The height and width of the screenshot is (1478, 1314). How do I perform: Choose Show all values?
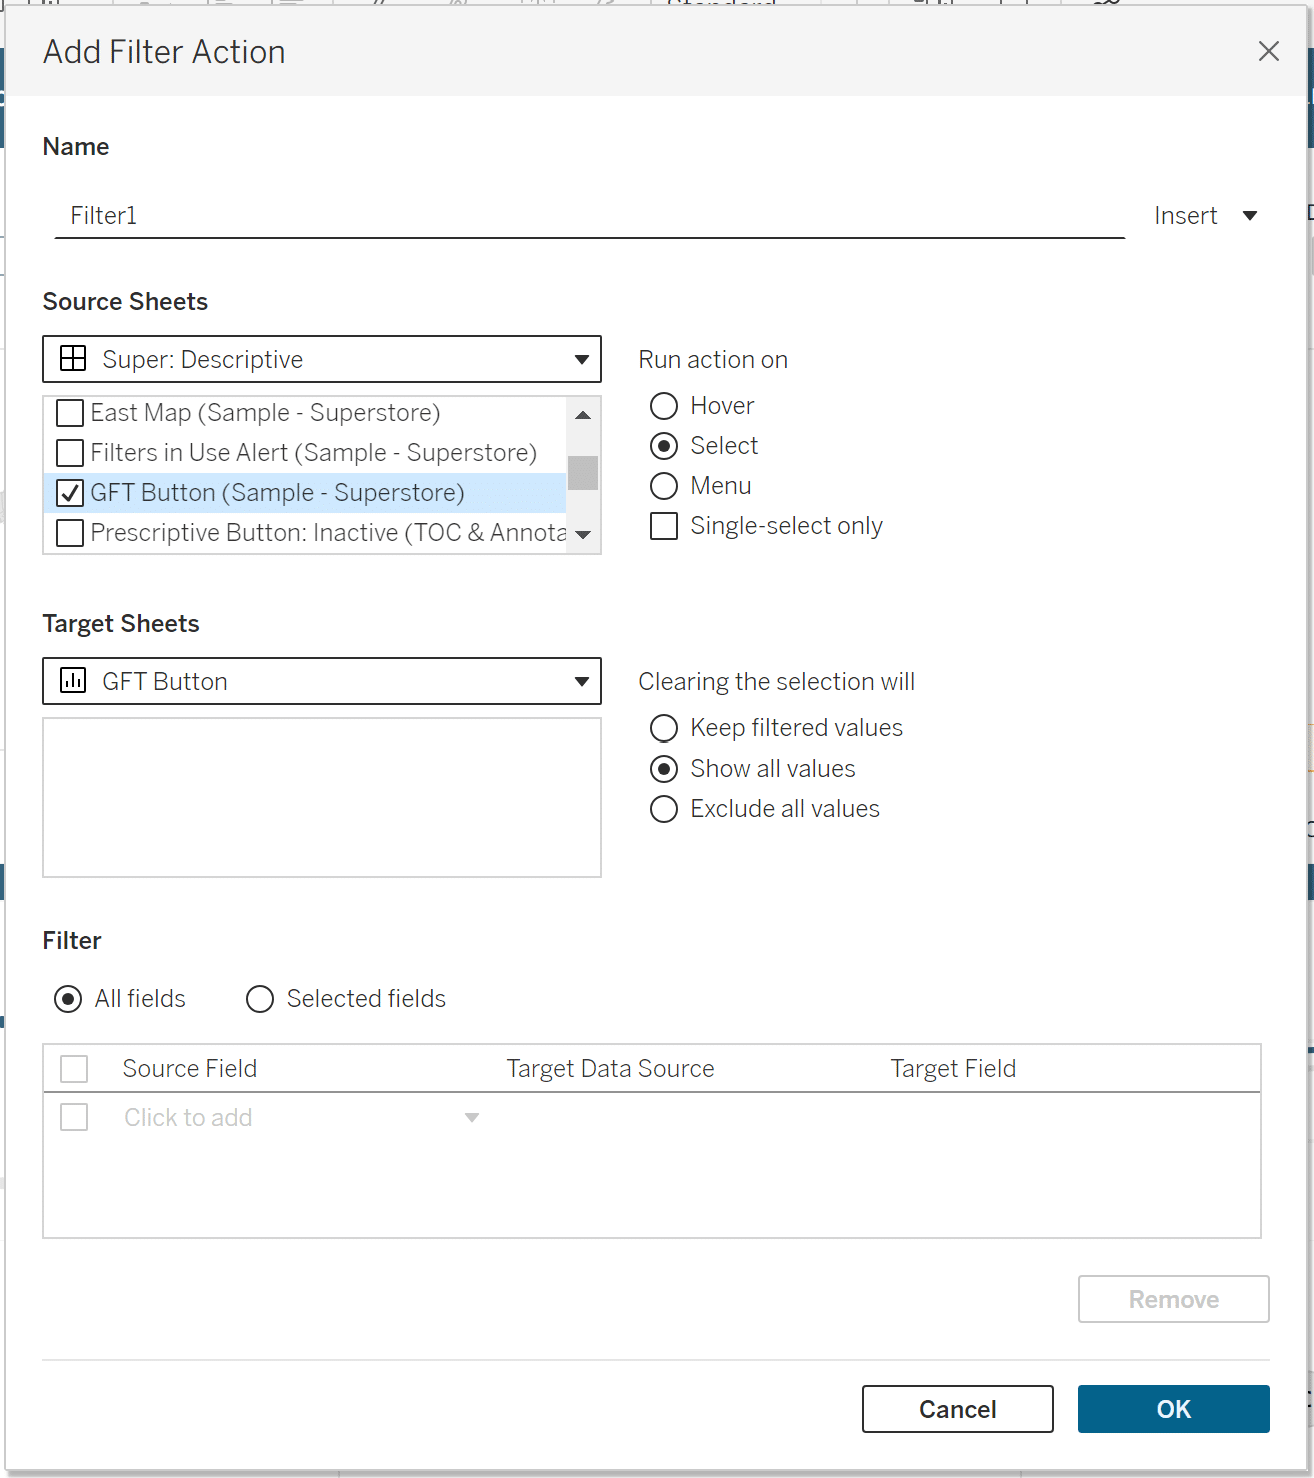point(664,769)
